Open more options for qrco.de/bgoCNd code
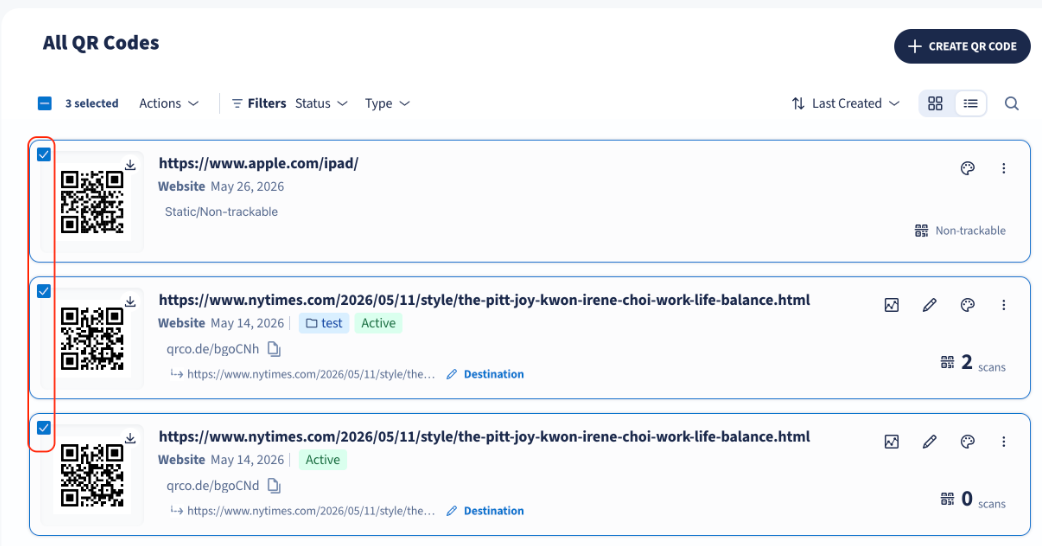This screenshot has height=546, width=1042. (x=1003, y=442)
